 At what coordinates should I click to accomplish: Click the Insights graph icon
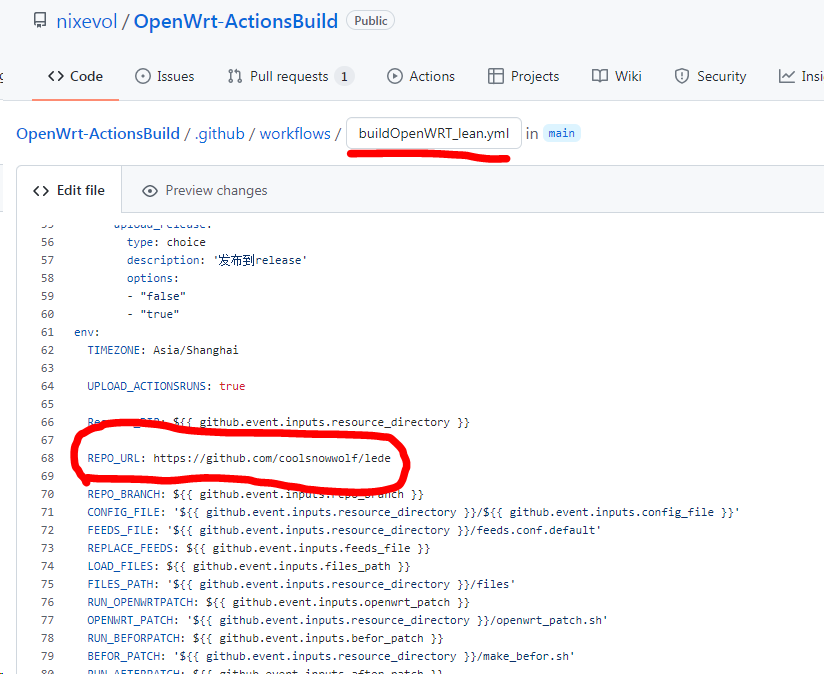point(787,76)
